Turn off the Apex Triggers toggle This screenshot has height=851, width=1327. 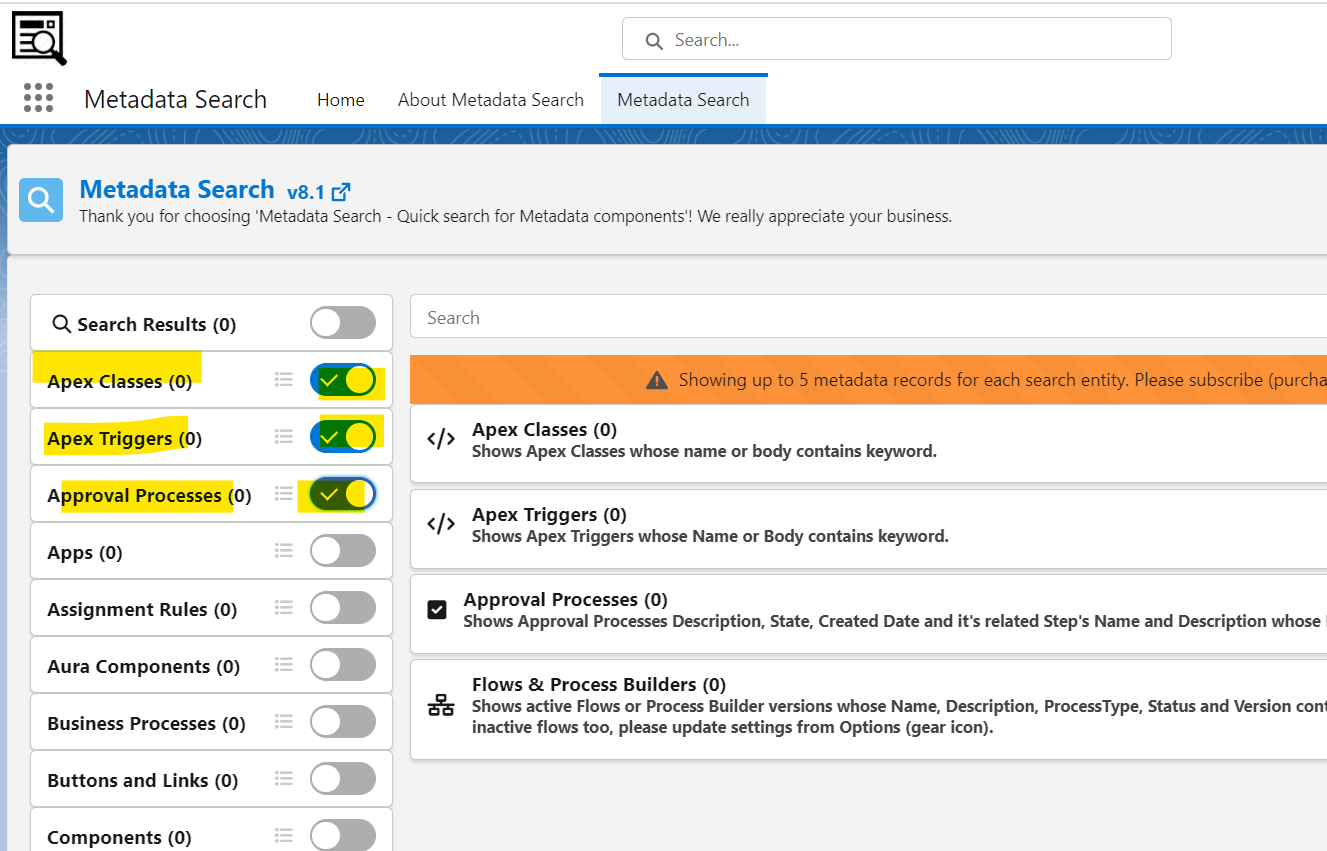click(x=343, y=436)
